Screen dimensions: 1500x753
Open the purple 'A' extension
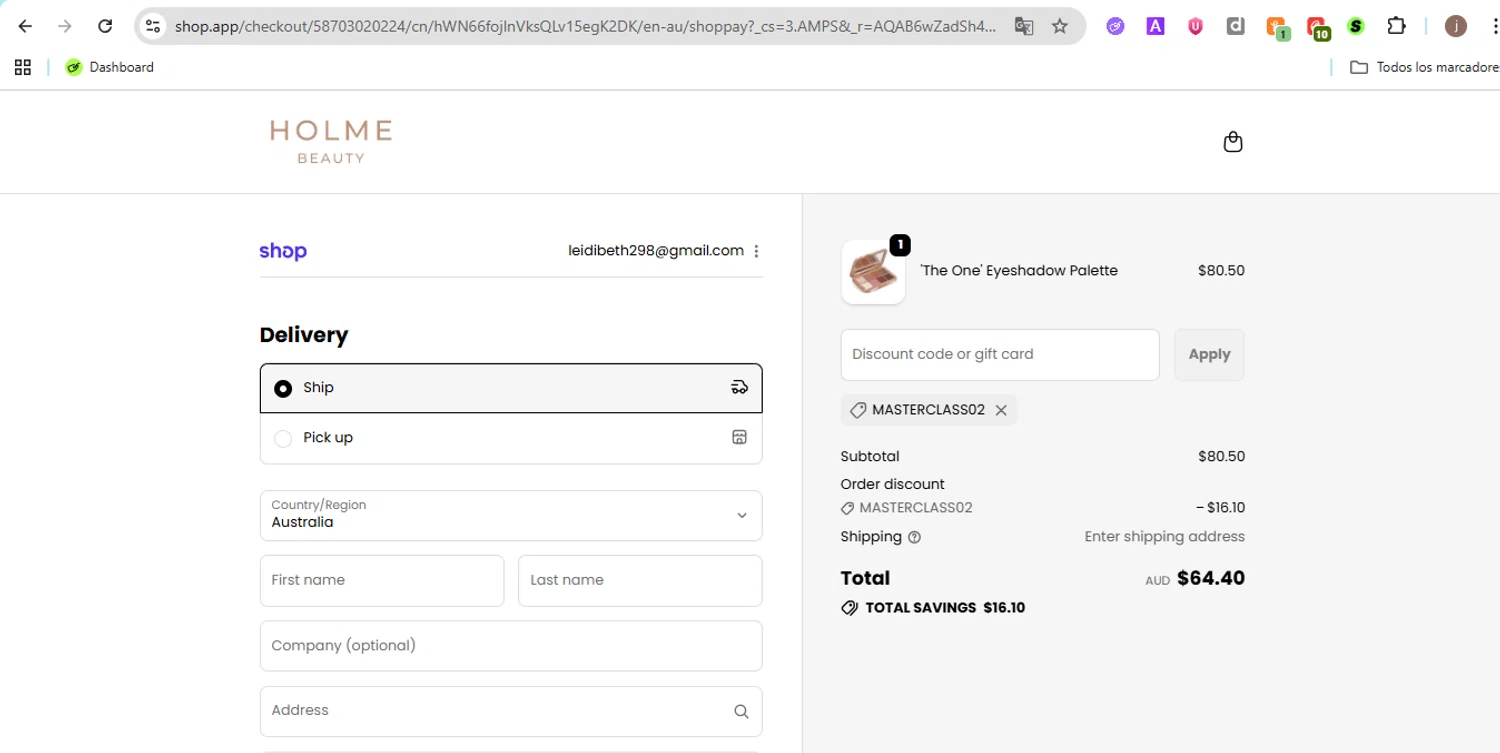(x=1155, y=27)
